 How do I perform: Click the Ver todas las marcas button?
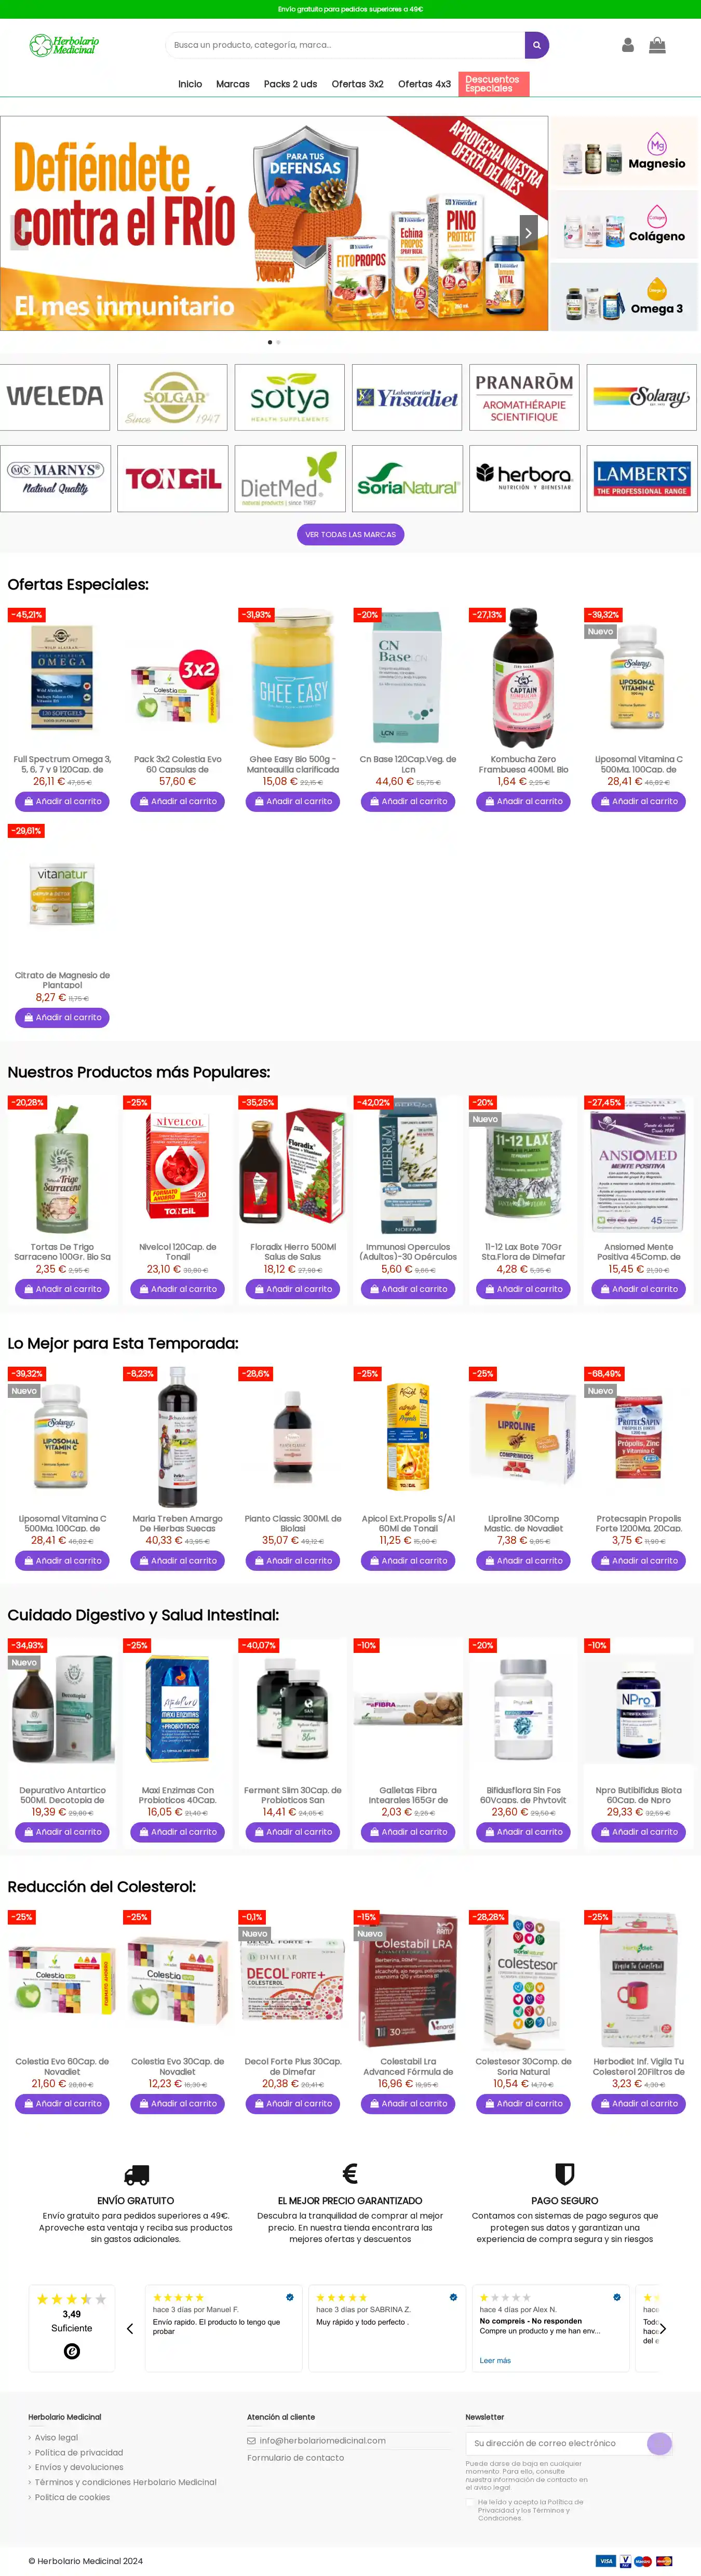(x=350, y=534)
